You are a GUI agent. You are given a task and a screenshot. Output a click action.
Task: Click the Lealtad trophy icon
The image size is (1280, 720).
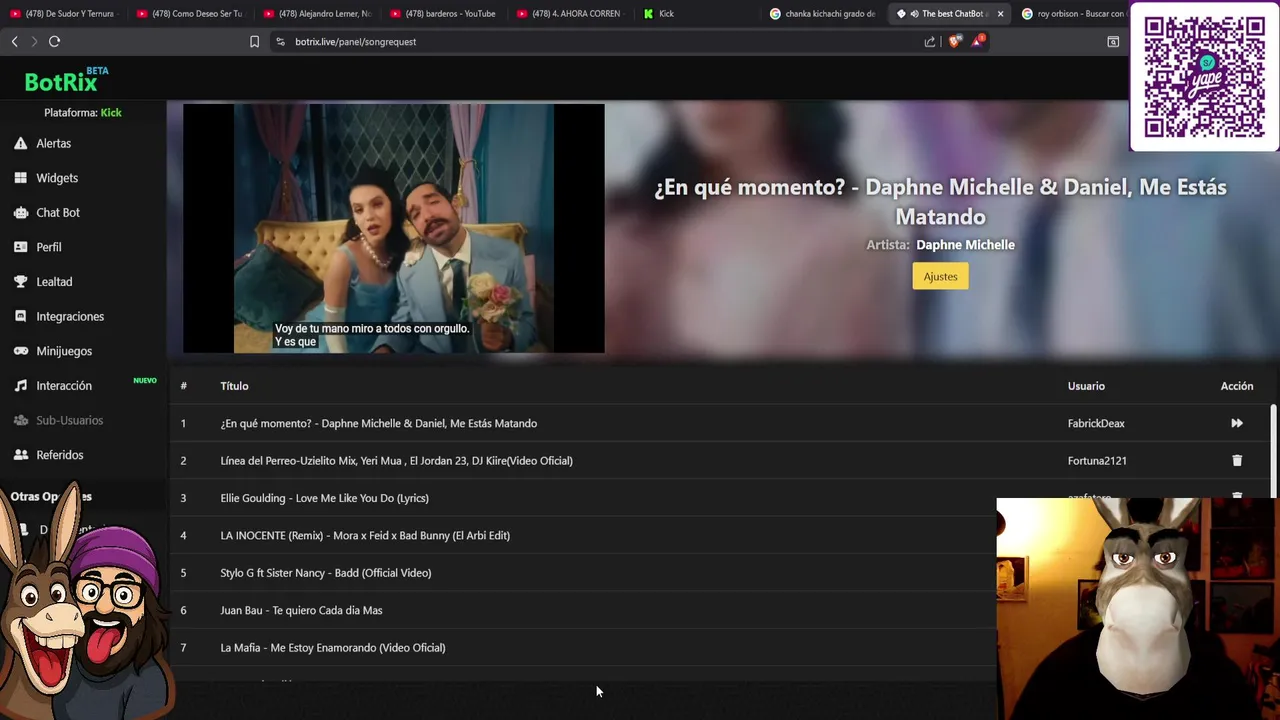tap(20, 282)
